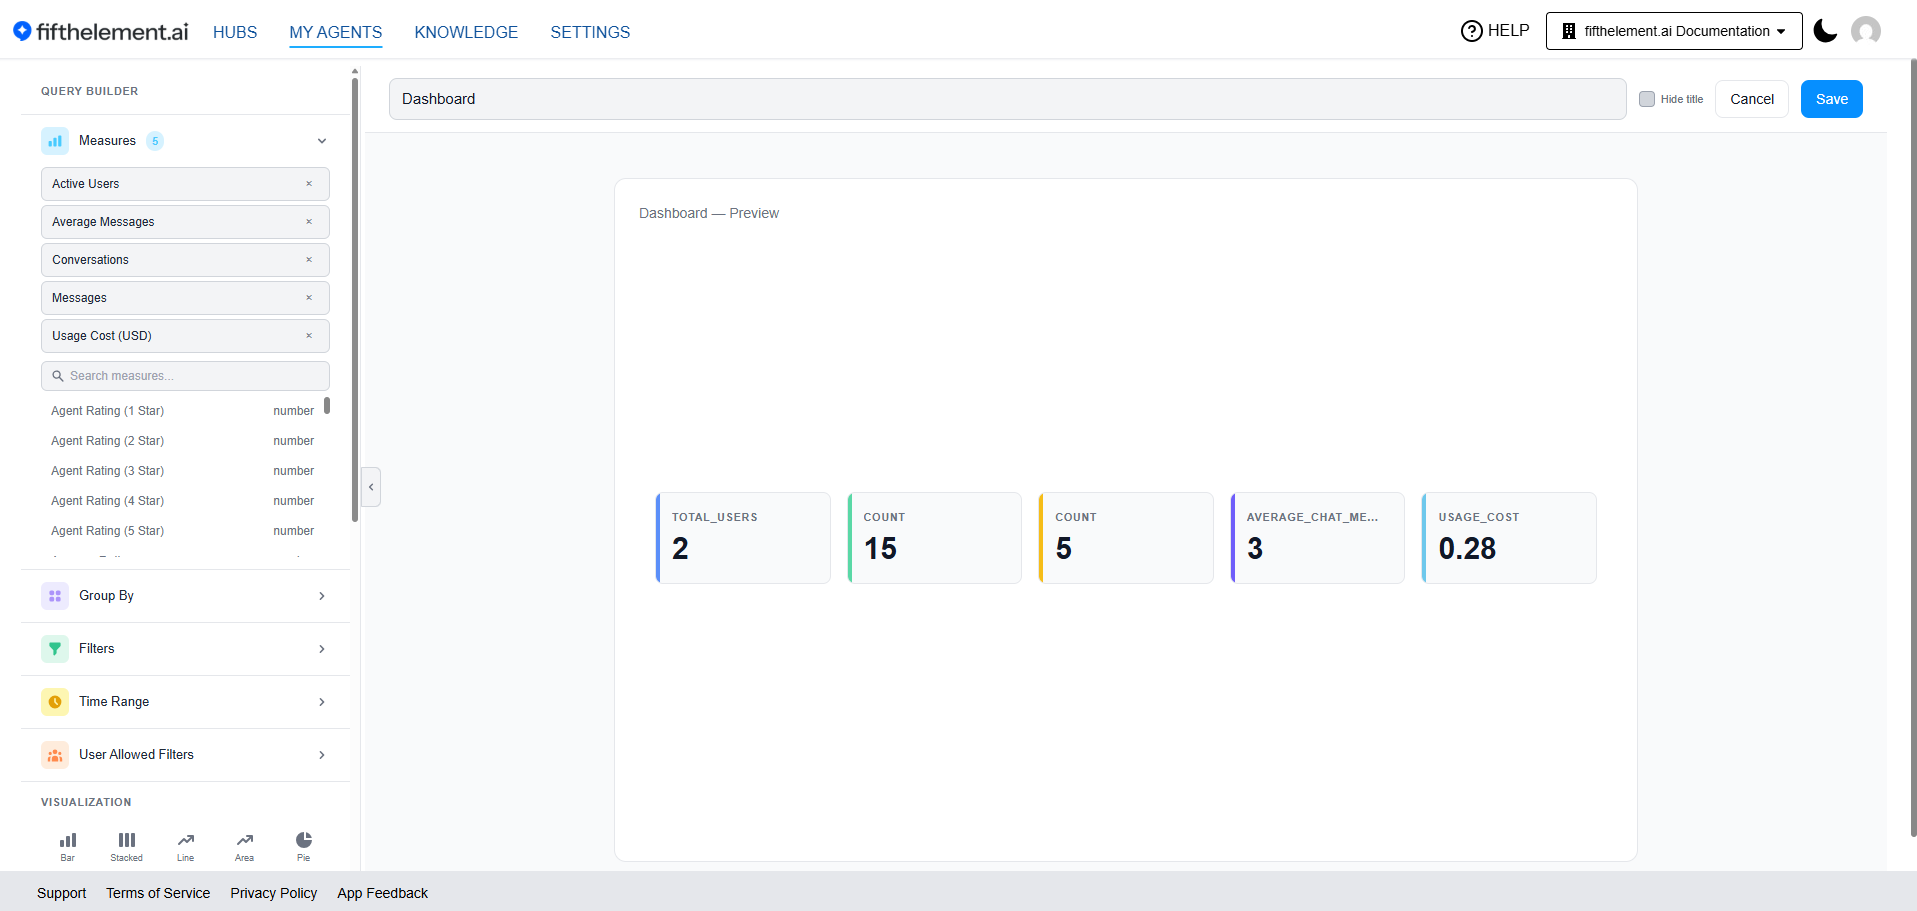Screen dimensions: 1917x911
Task: Open the Terms of Service link
Action: click(x=158, y=893)
